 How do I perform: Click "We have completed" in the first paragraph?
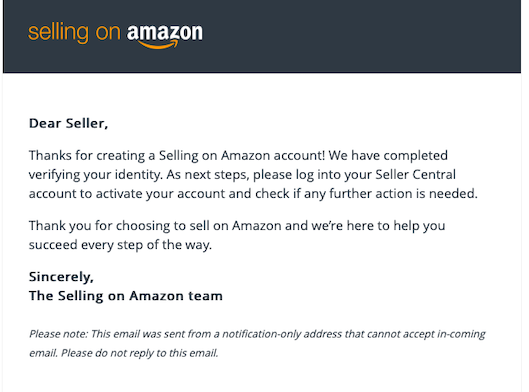[388, 156]
